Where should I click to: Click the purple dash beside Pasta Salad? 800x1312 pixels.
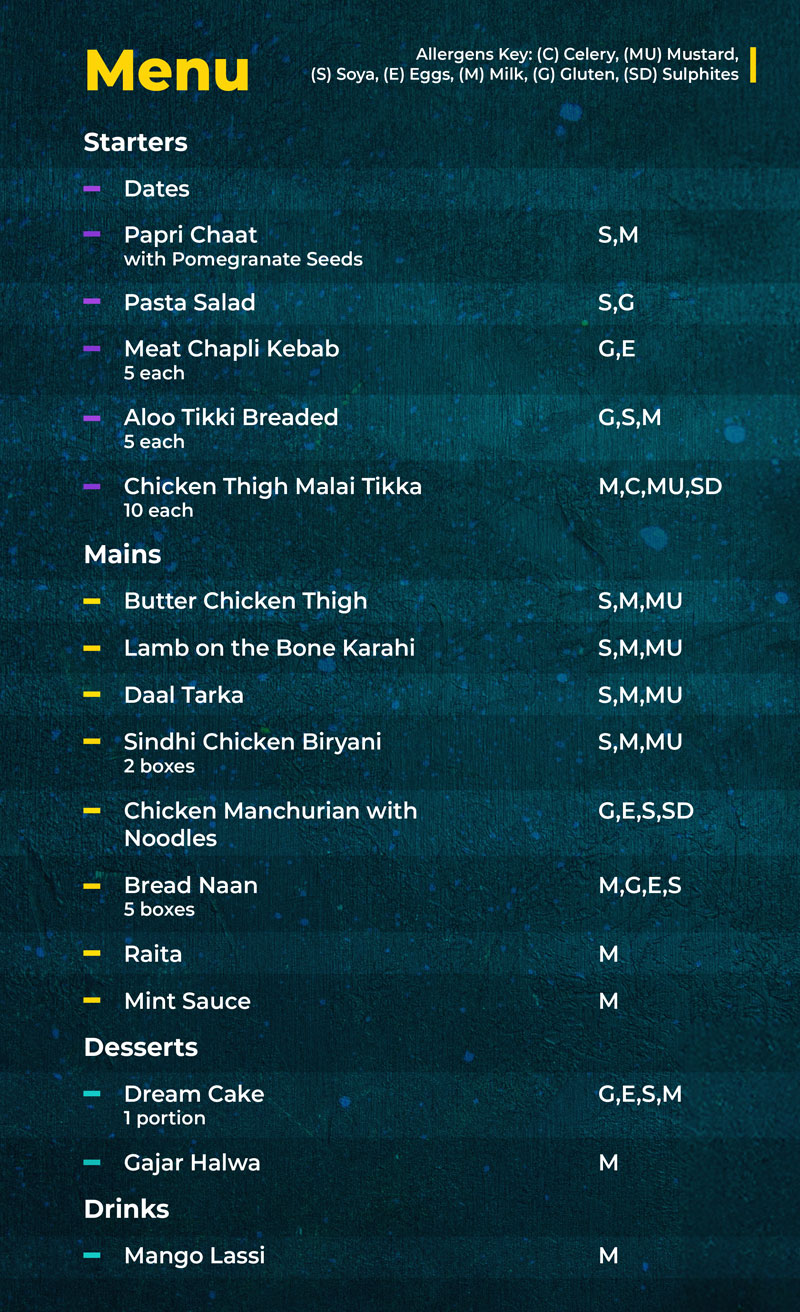(x=92, y=302)
